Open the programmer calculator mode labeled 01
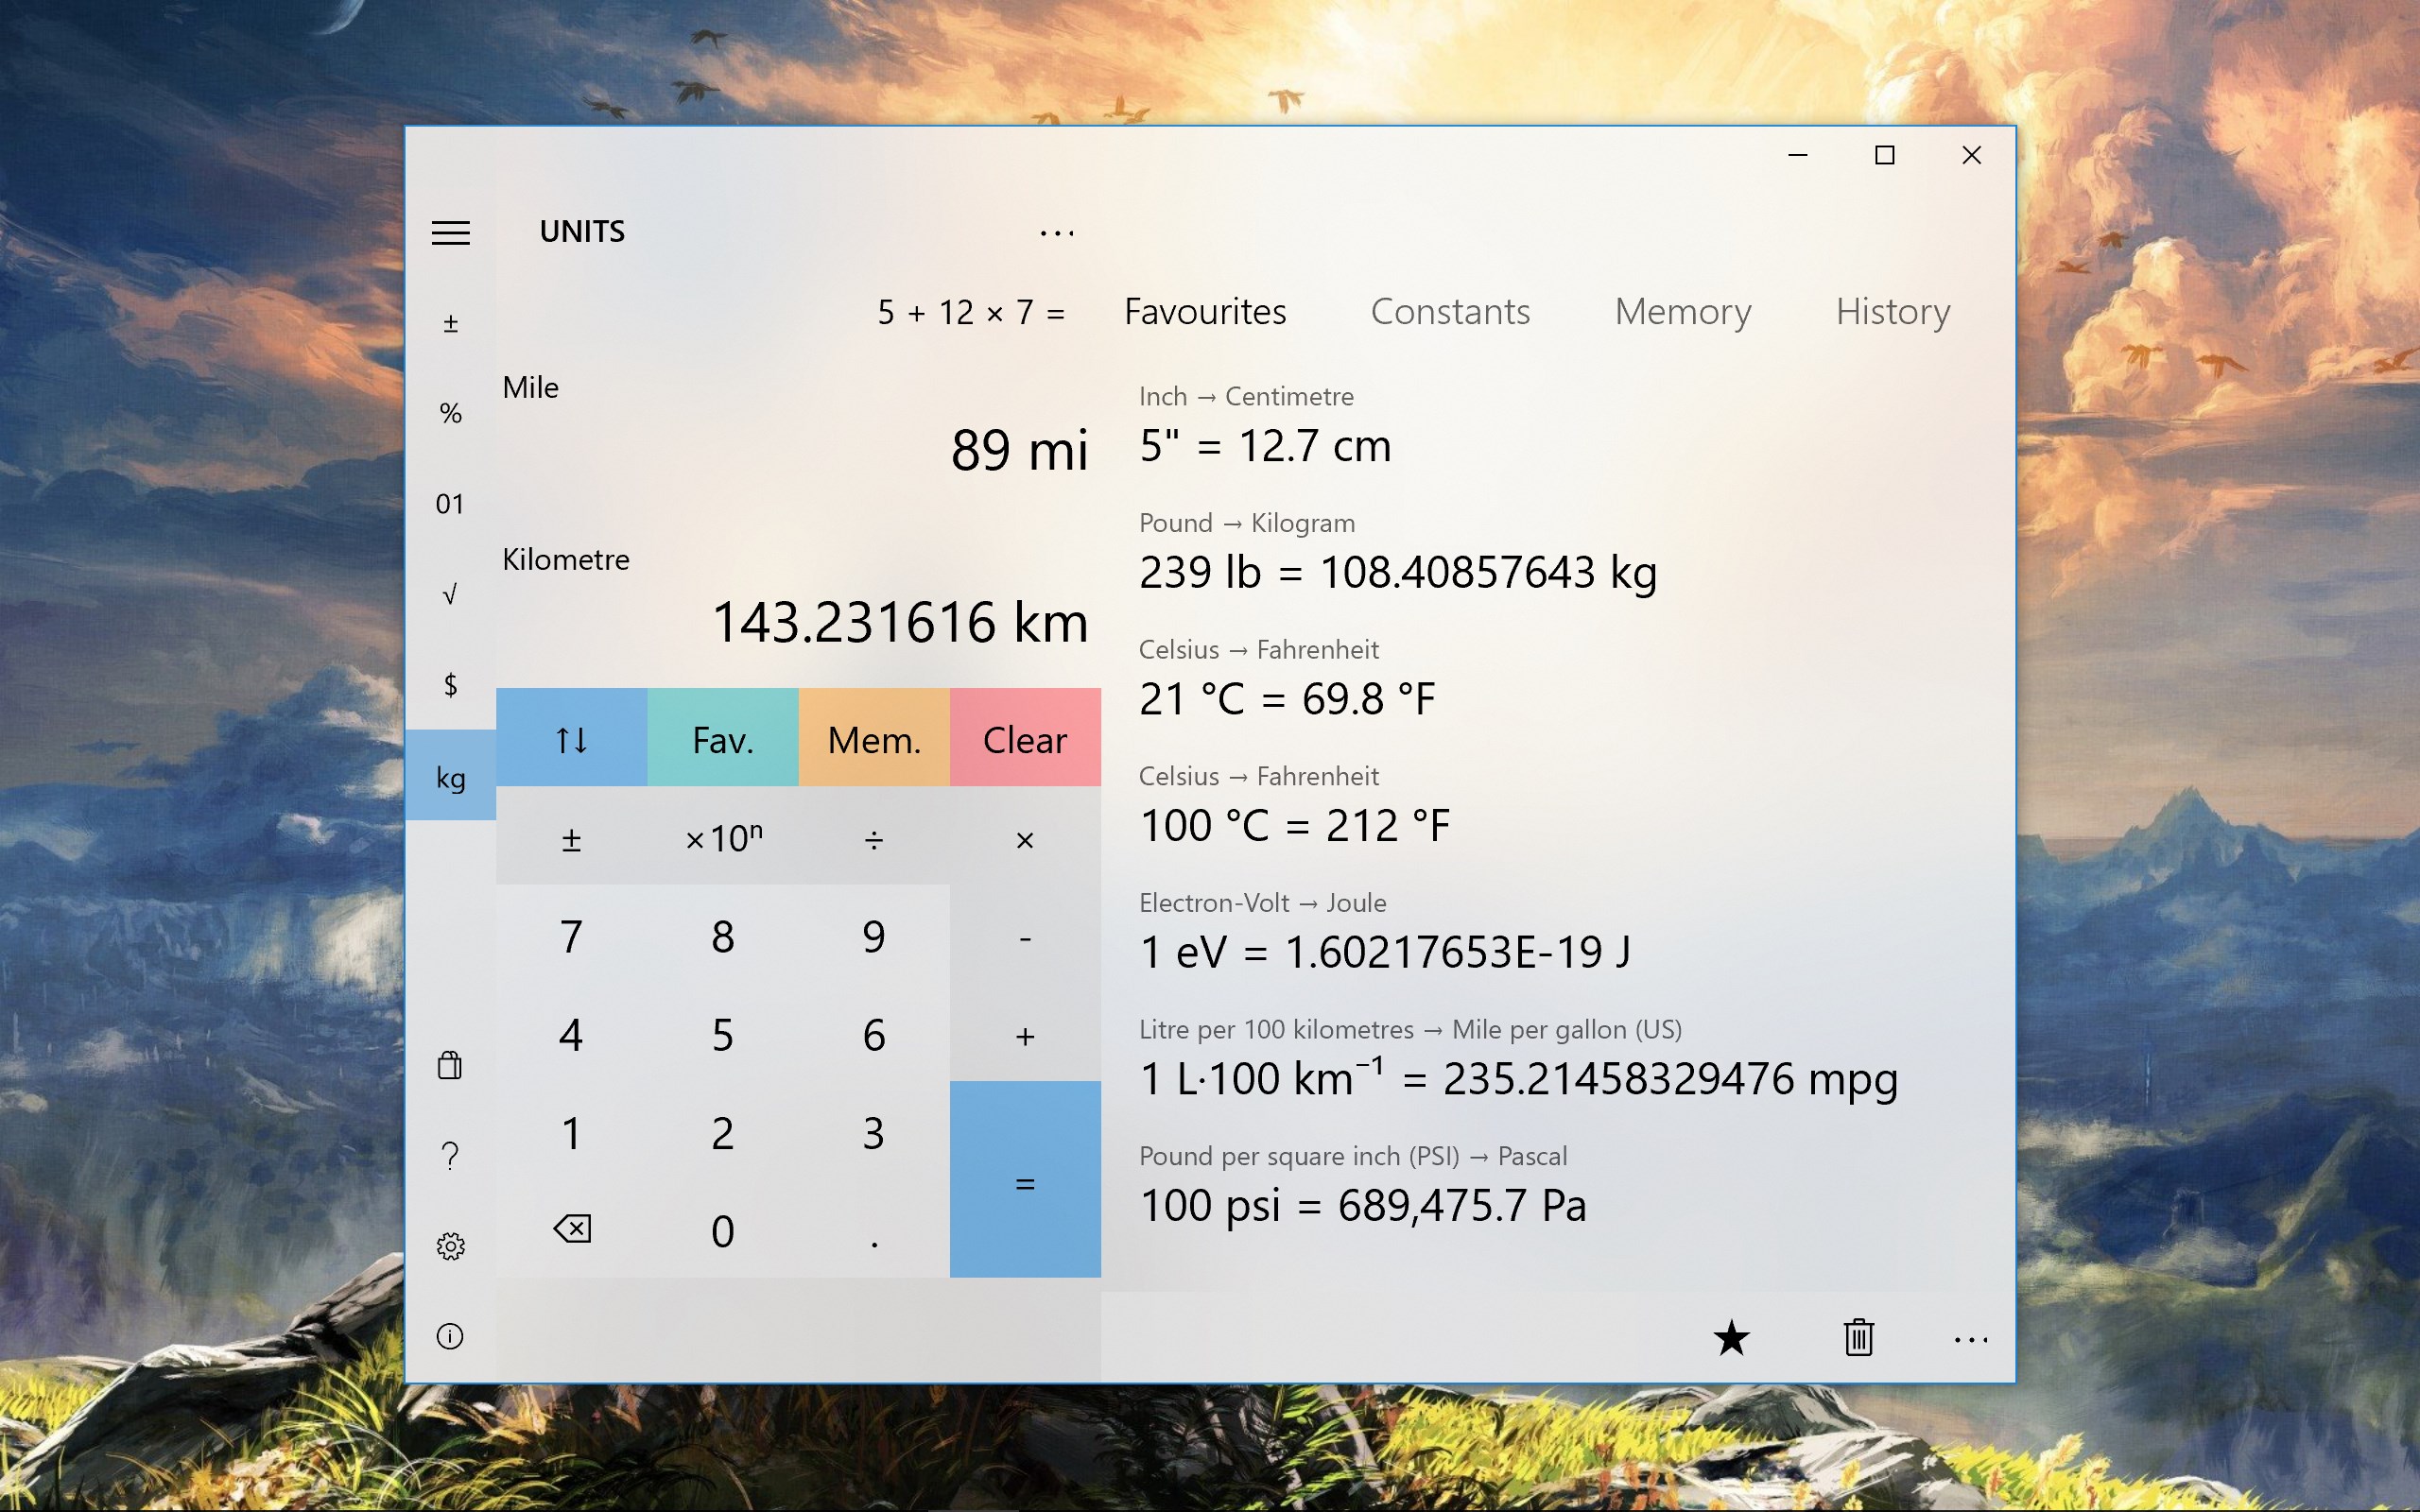 point(450,503)
